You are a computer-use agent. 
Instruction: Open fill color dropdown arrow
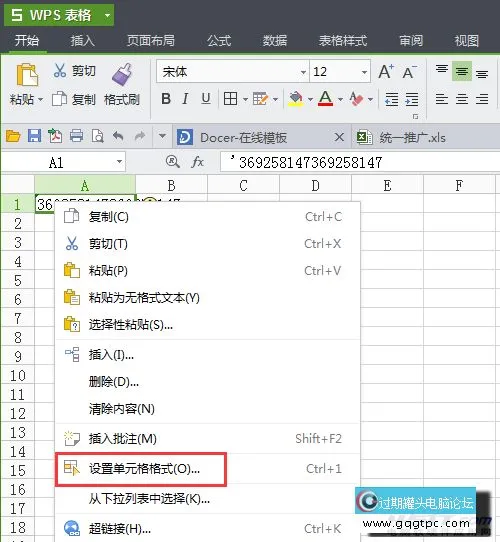[310, 100]
